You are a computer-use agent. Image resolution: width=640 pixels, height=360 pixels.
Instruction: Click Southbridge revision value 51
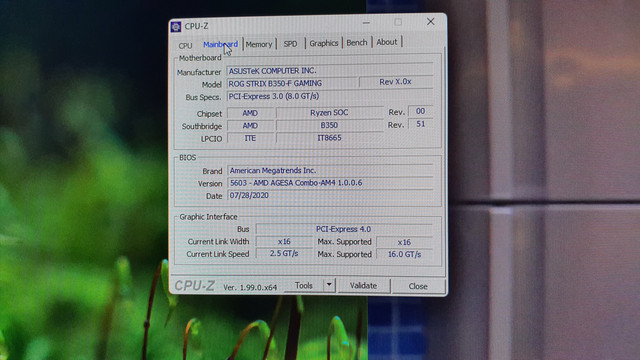[420, 124]
